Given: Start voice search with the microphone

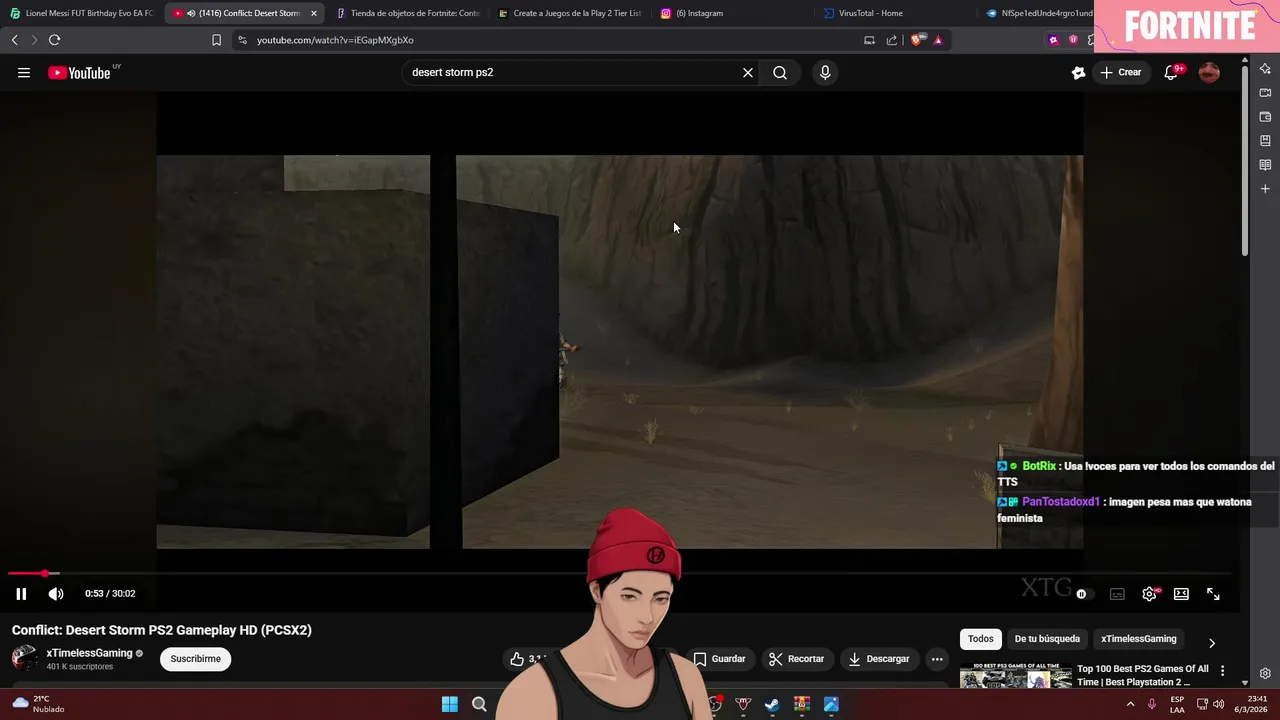Looking at the screenshot, I should pyautogui.click(x=825, y=72).
